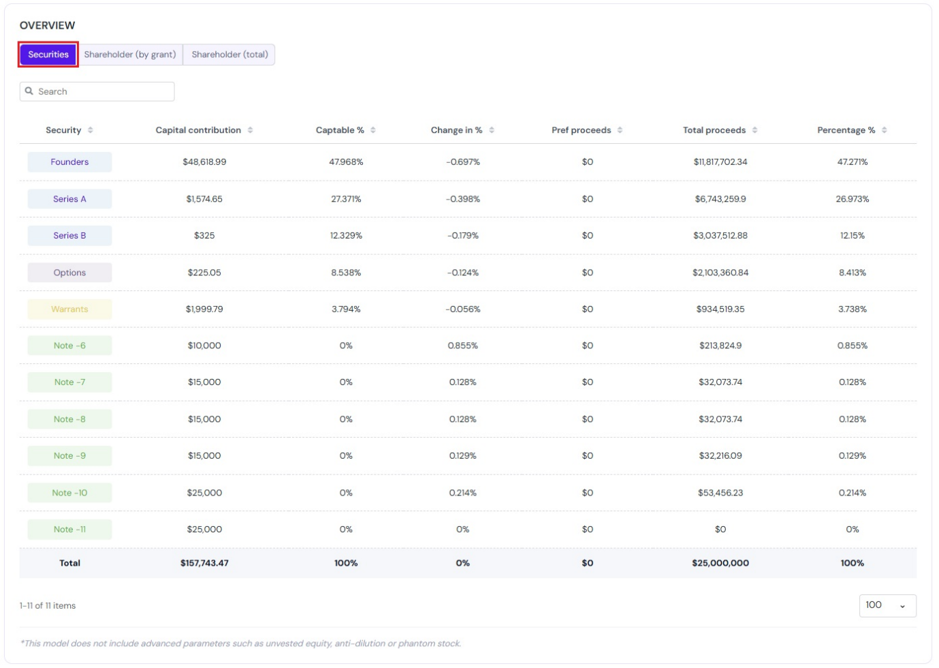Click the Series A security tag
Image resolution: width=939 pixels, height=668 pixels.
point(69,199)
